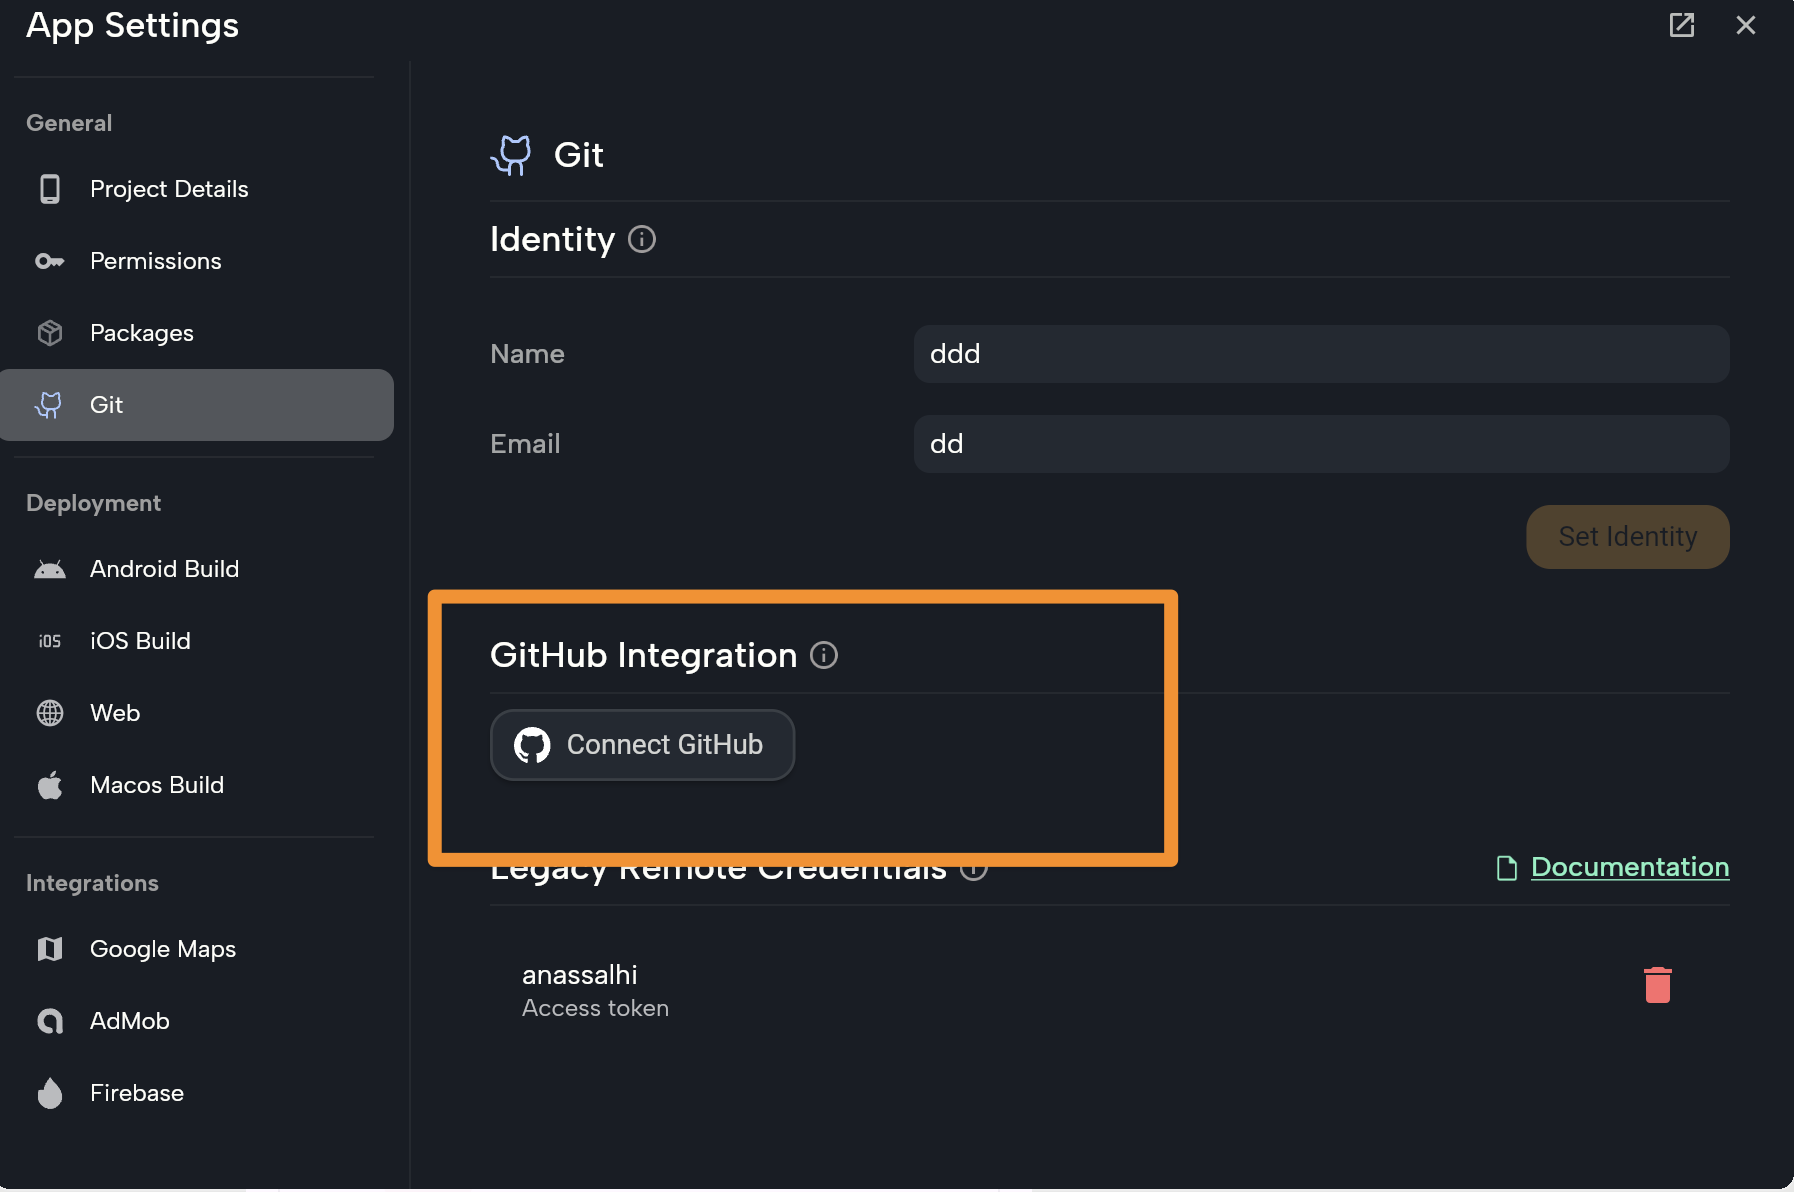
Task: Click the Connect GitHub button
Action: (x=642, y=744)
